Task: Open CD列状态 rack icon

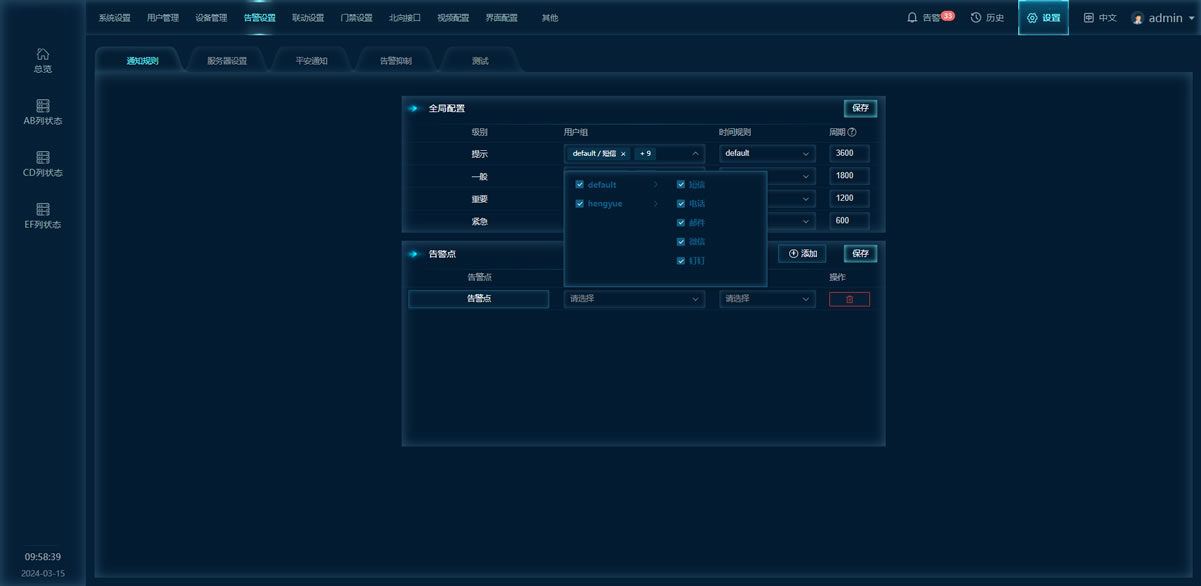Action: coord(42,158)
